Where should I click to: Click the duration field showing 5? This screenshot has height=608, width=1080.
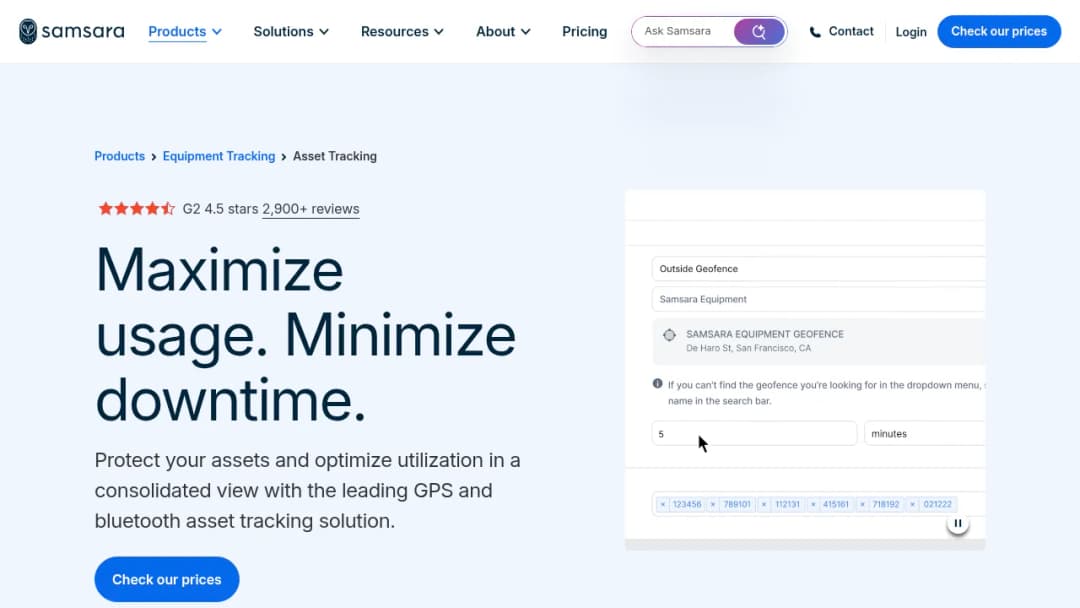point(754,434)
